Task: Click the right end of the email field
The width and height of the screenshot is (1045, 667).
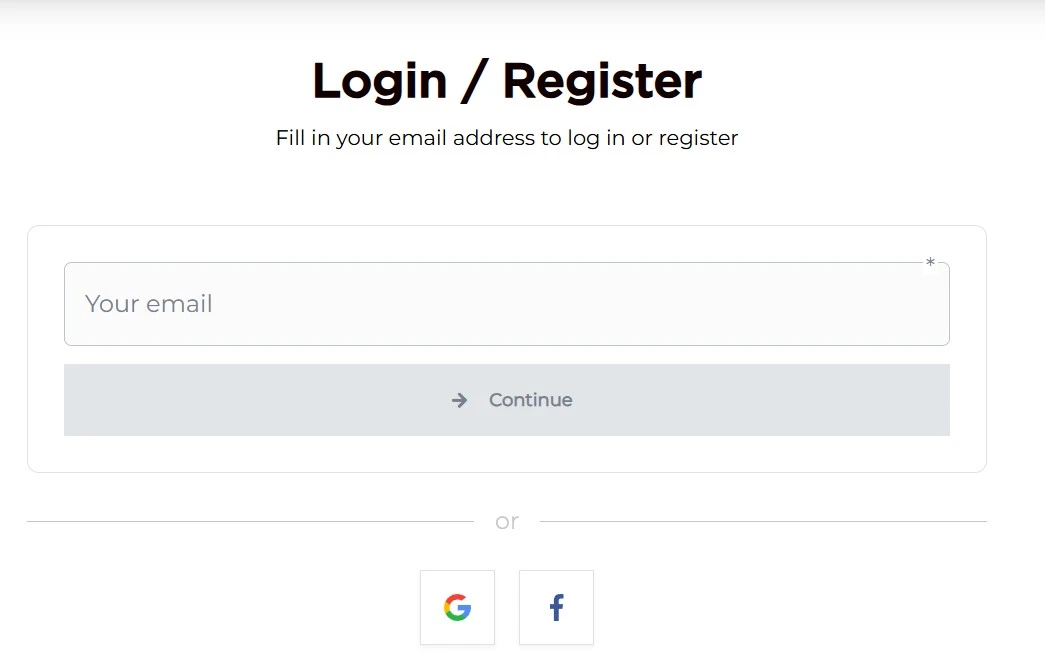Action: coord(920,304)
